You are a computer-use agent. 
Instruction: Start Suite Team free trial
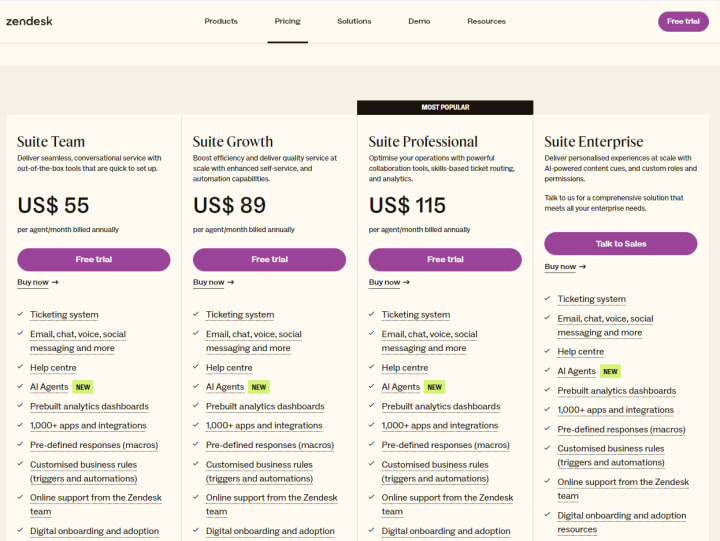[x=94, y=259]
